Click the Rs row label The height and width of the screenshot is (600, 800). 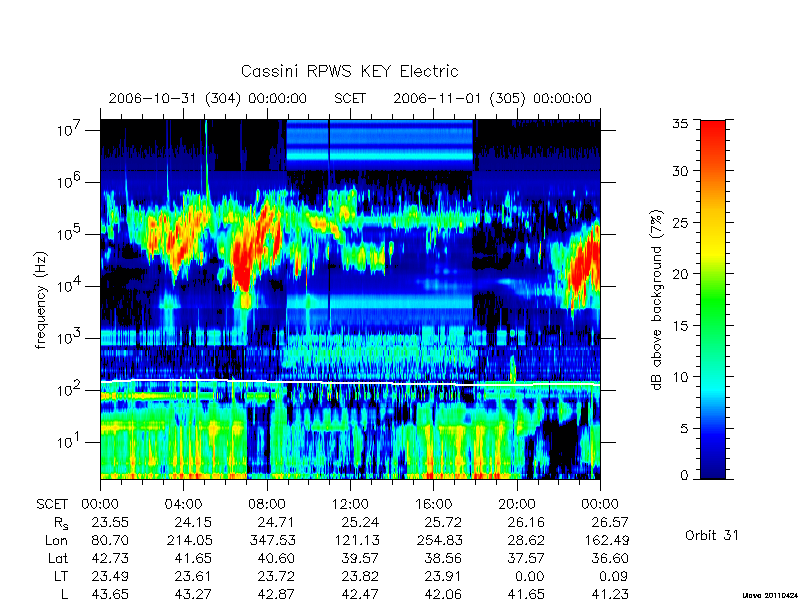[61, 523]
